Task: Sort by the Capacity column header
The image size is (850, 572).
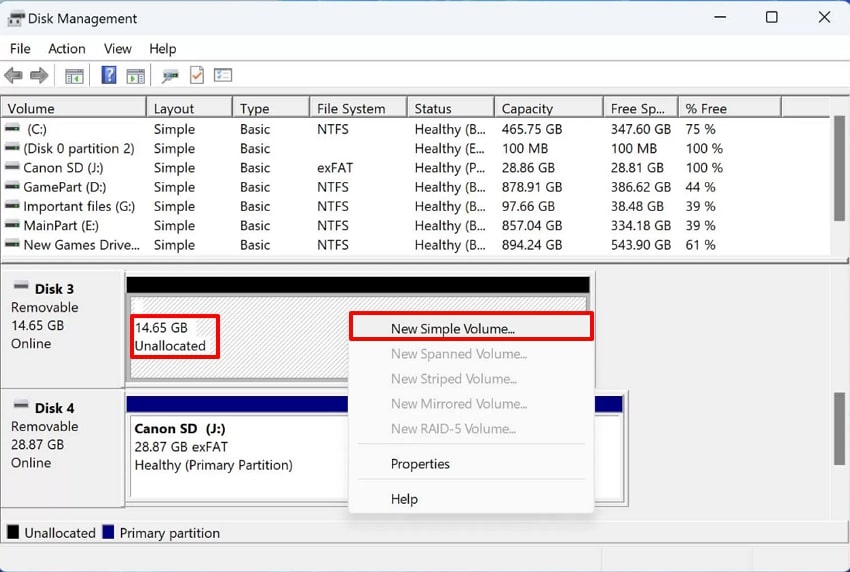Action: 549,108
